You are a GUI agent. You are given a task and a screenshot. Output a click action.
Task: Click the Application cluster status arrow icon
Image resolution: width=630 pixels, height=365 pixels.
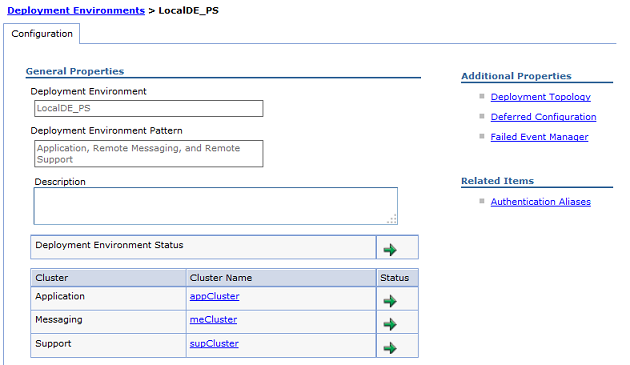390,301
